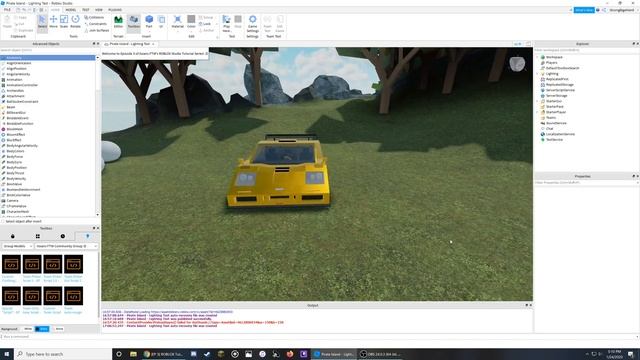Click the Group edit button

[206, 18]
